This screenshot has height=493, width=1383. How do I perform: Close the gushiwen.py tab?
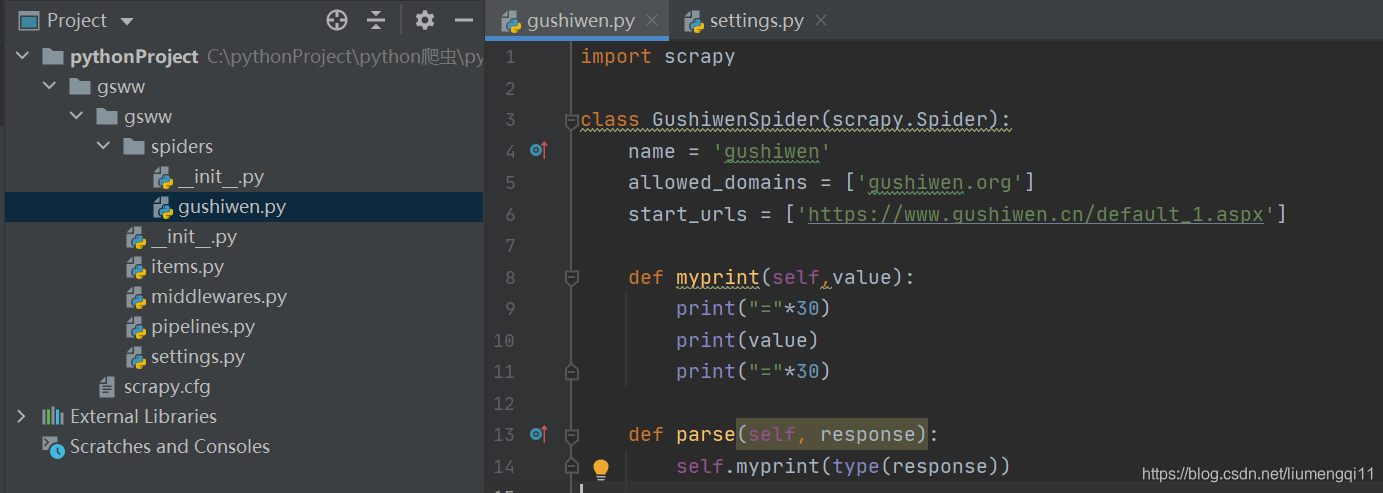[652, 21]
